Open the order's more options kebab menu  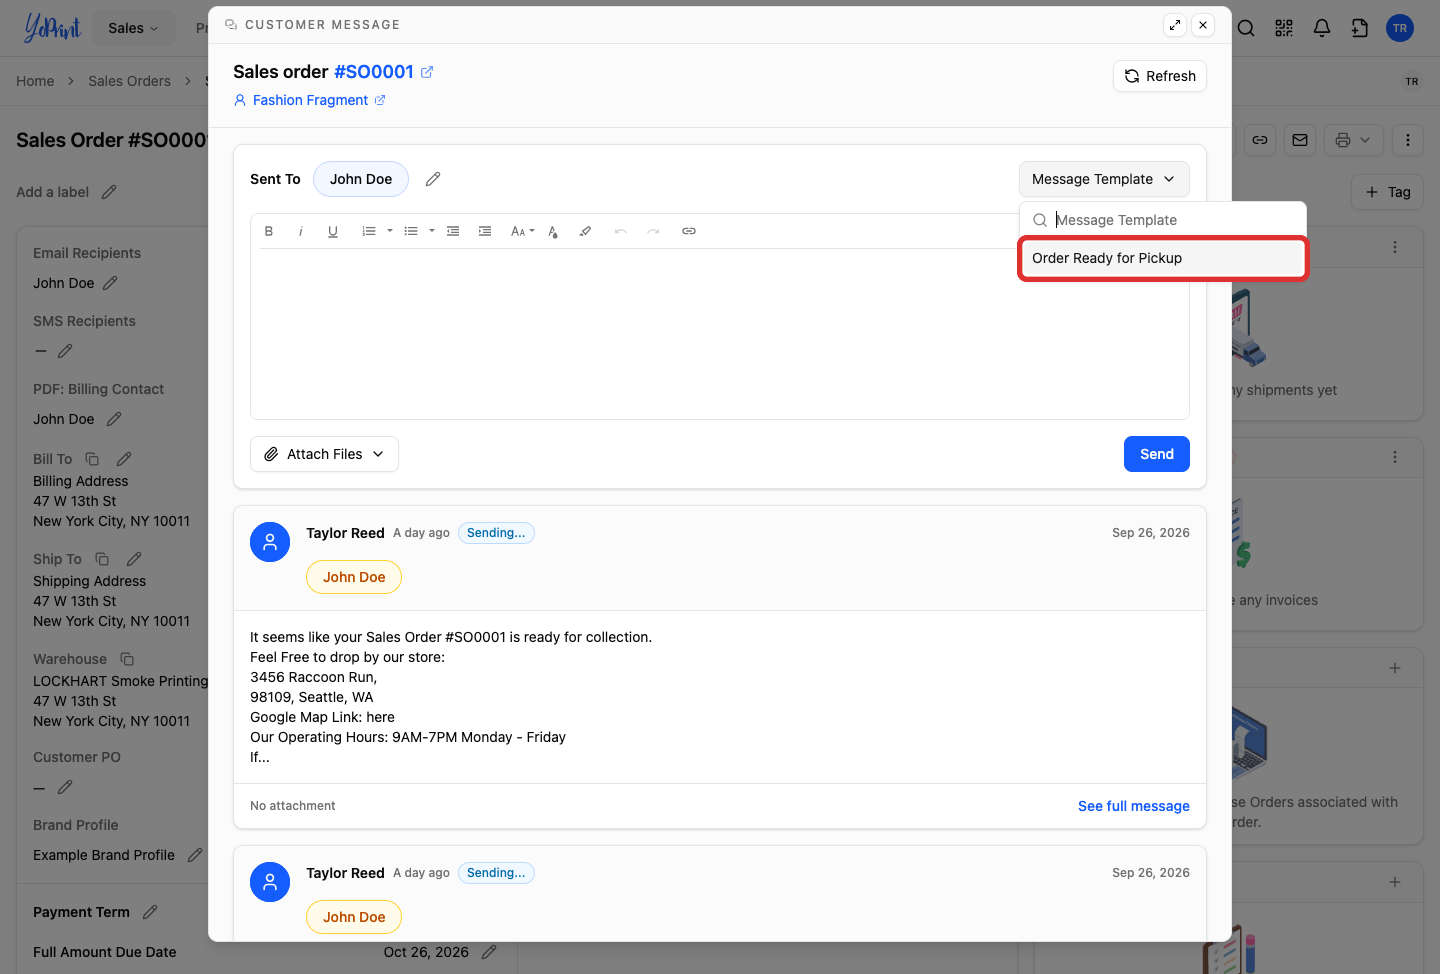click(x=1408, y=140)
